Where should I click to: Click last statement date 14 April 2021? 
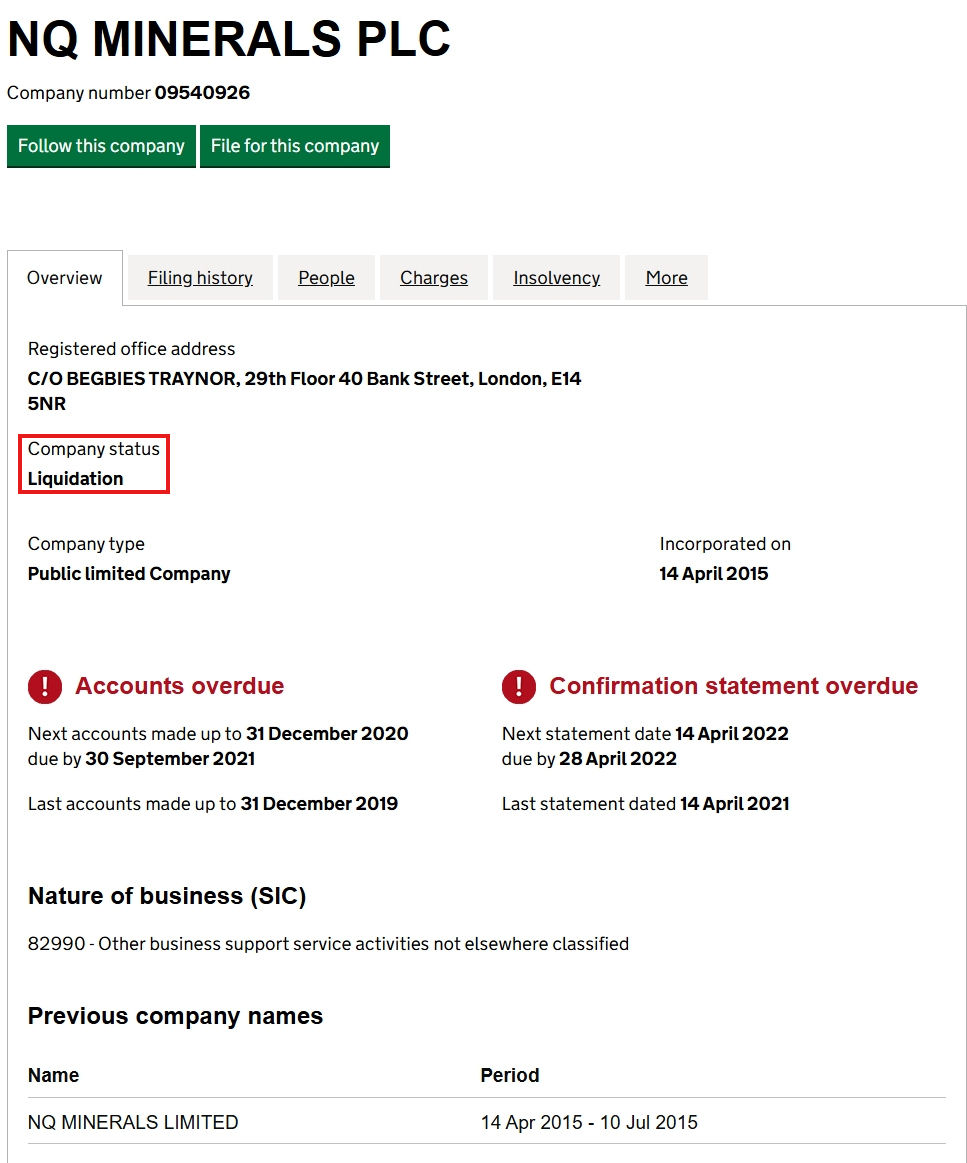coord(735,804)
